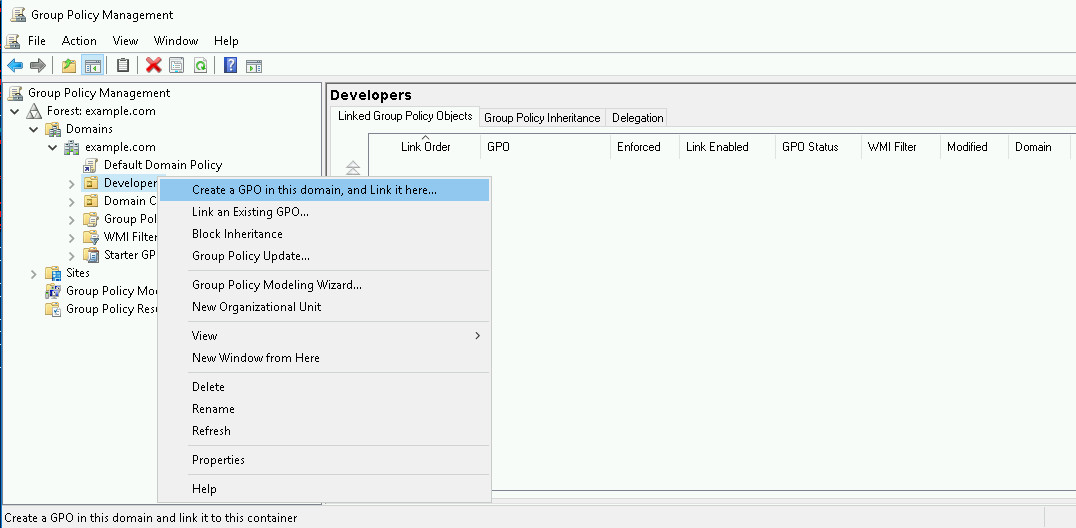This screenshot has height=528, width=1076.
Task: Click the example.com domain icon
Action: coord(71,147)
